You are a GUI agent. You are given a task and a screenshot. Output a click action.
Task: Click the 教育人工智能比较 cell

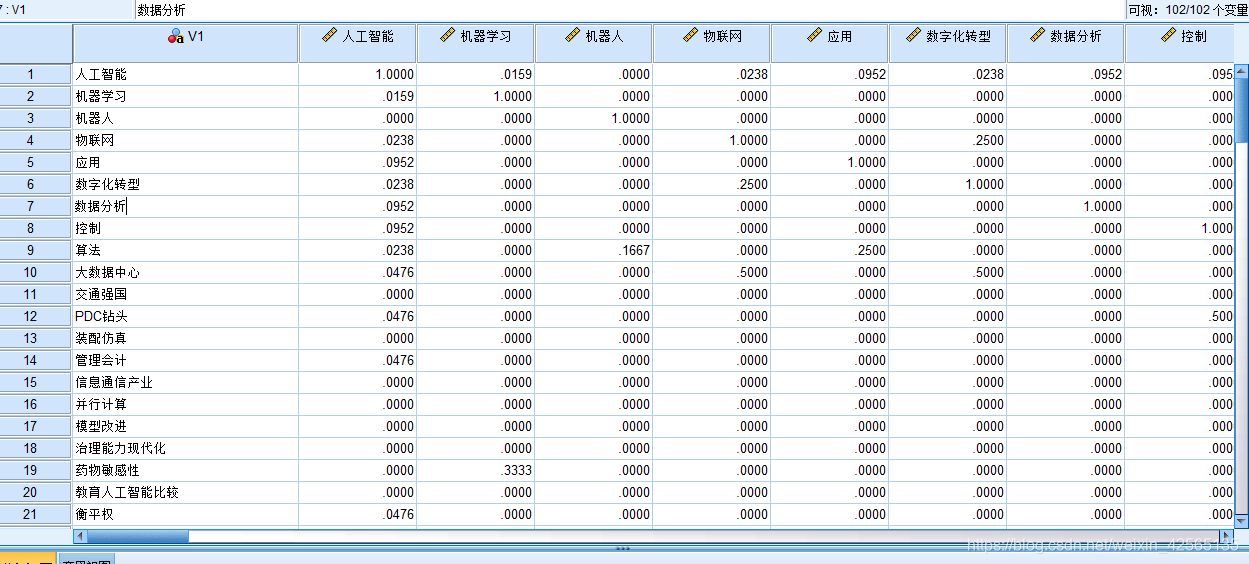(186, 492)
